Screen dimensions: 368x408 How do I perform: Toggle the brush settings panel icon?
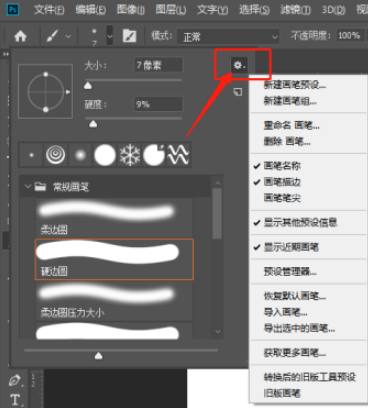coord(129,36)
